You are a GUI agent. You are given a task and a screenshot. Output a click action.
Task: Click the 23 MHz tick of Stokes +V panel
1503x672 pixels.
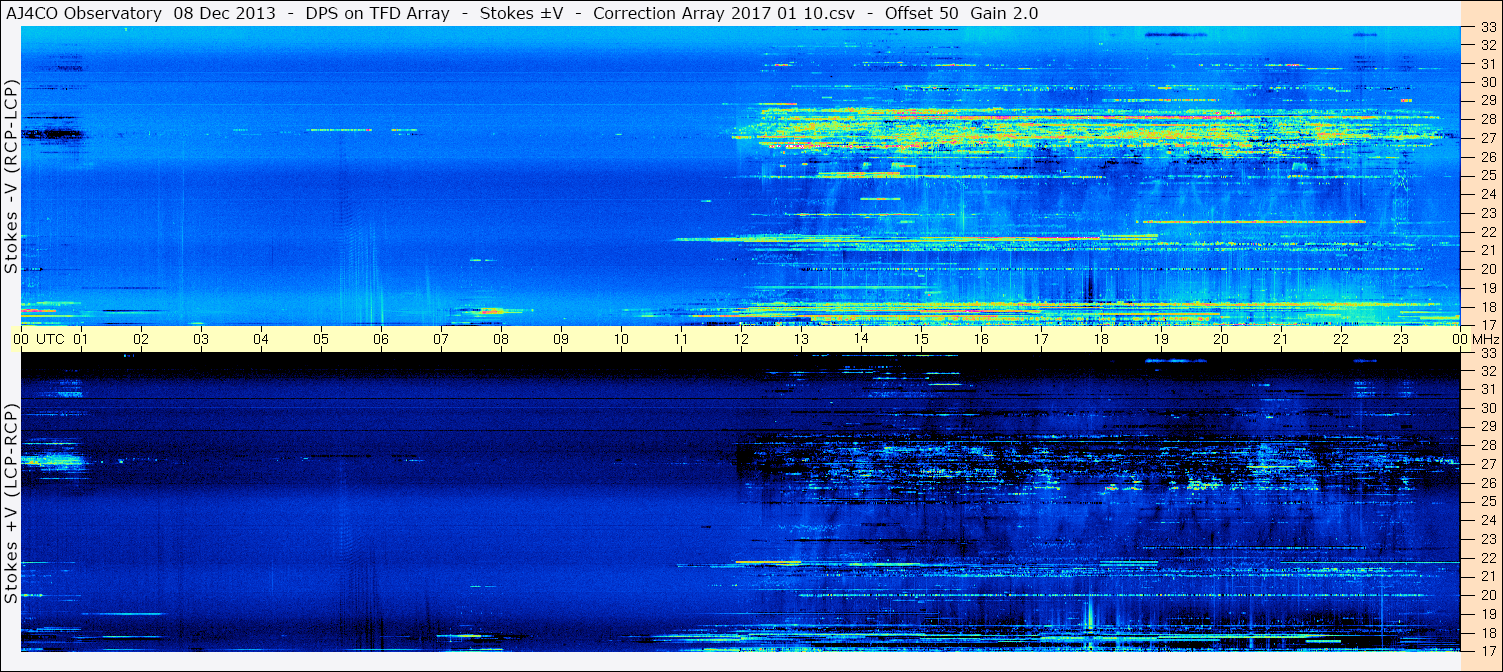(x=1487, y=539)
